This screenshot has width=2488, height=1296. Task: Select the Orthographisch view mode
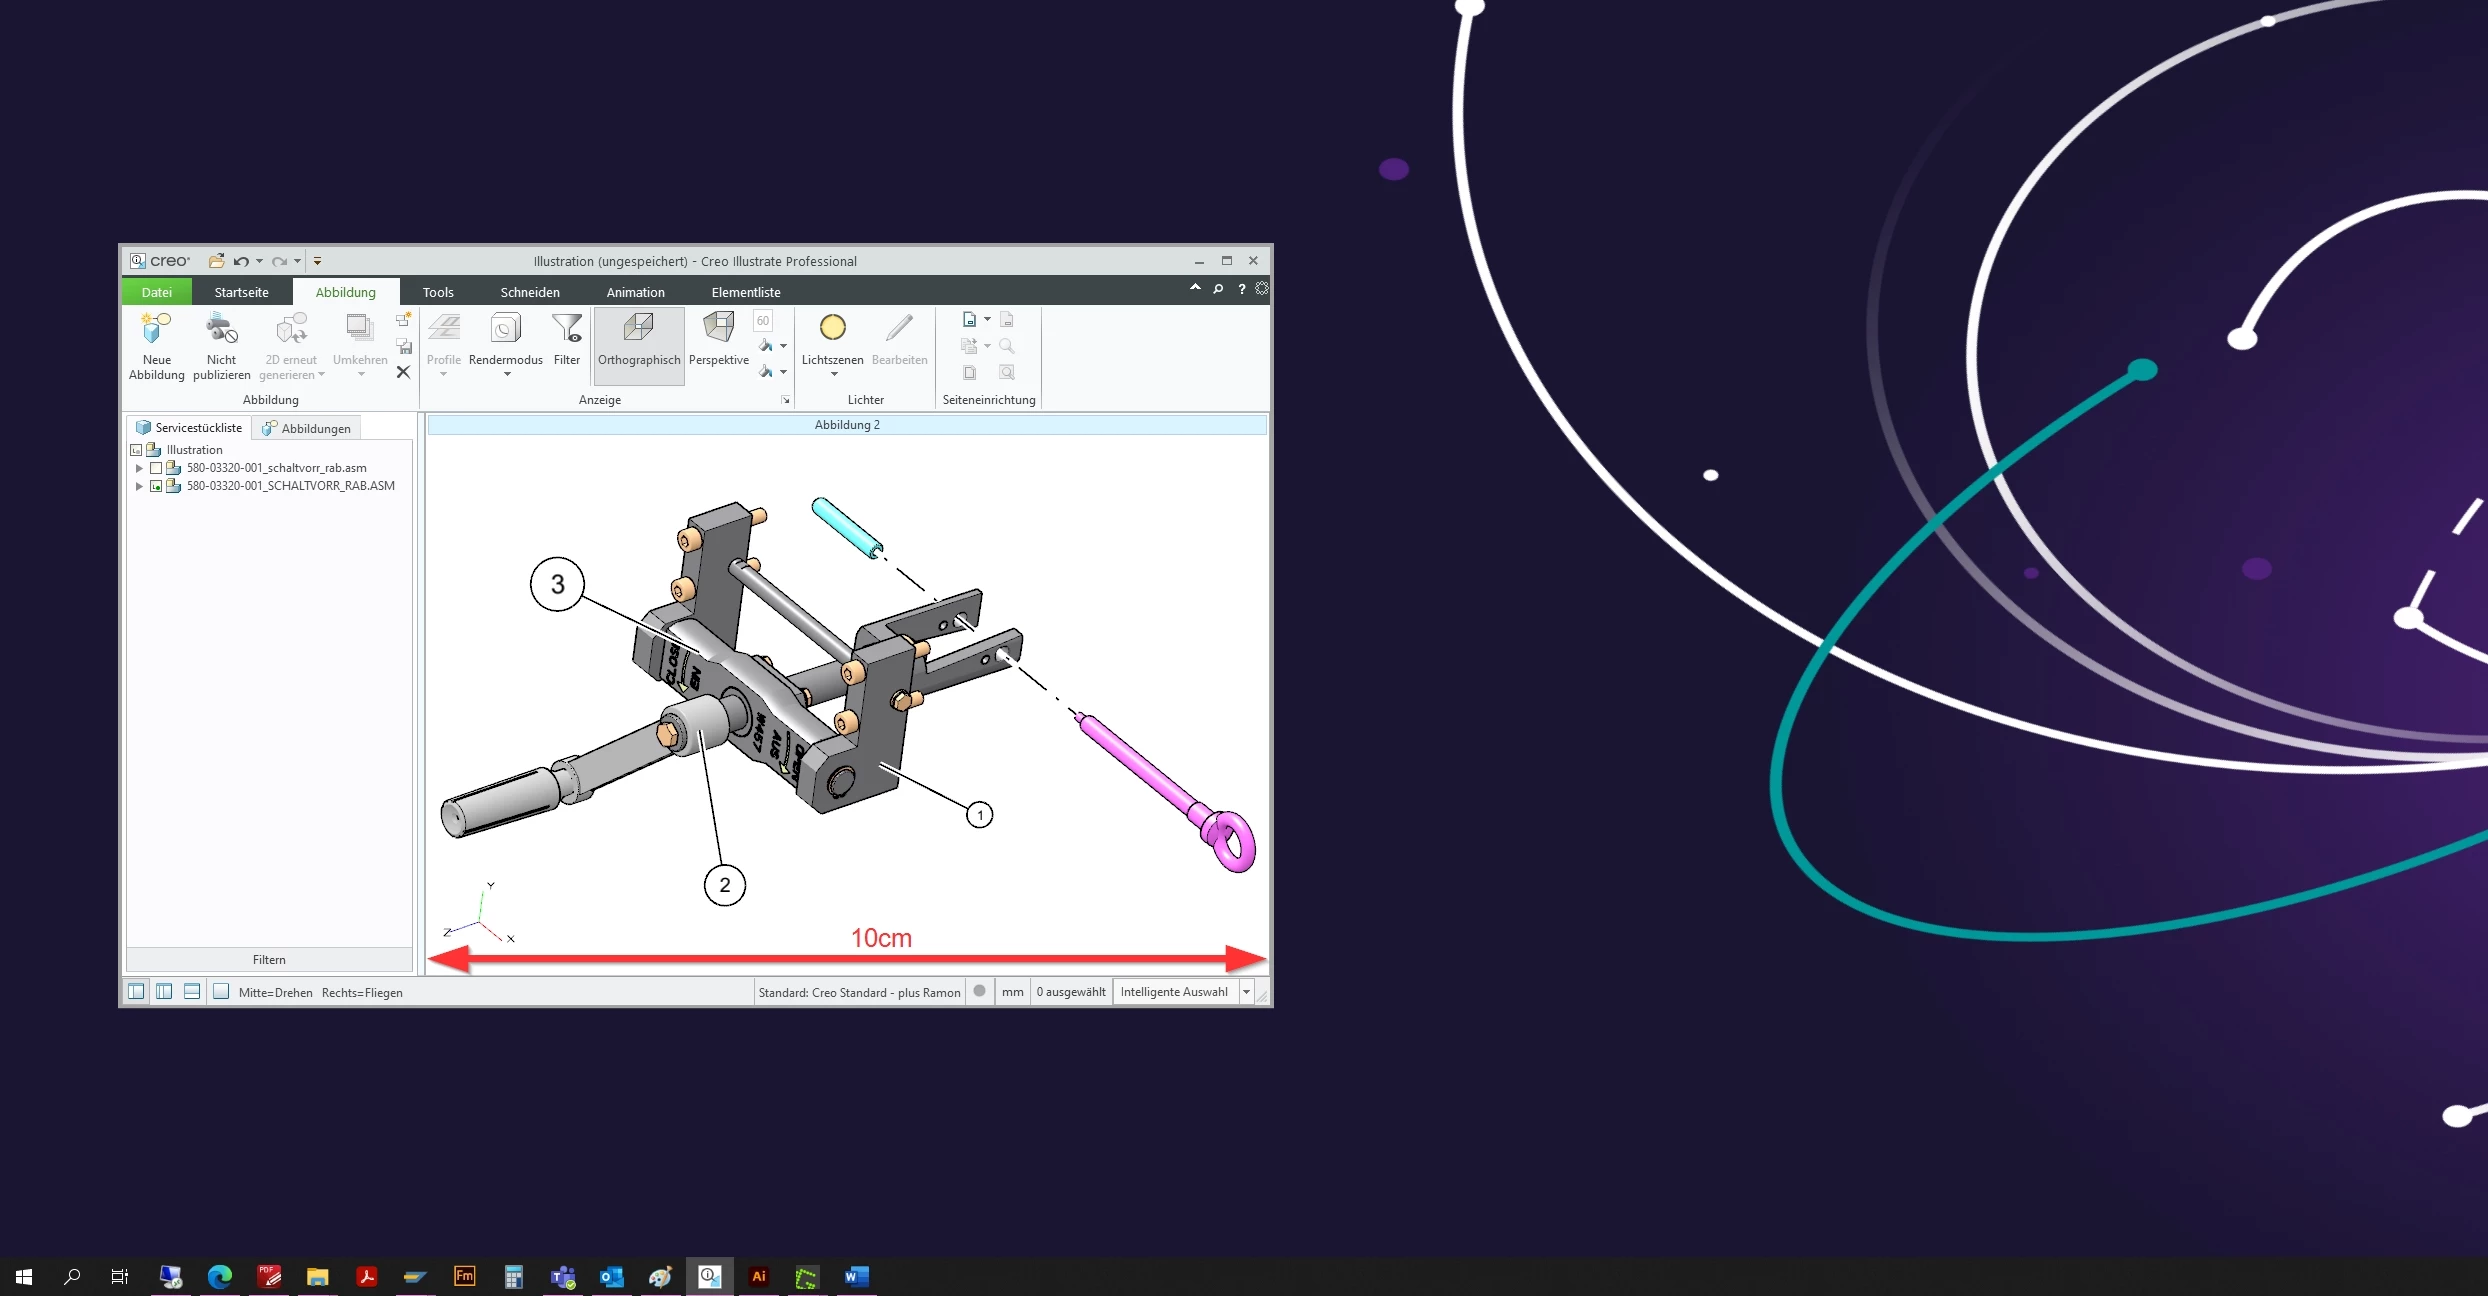(x=638, y=338)
